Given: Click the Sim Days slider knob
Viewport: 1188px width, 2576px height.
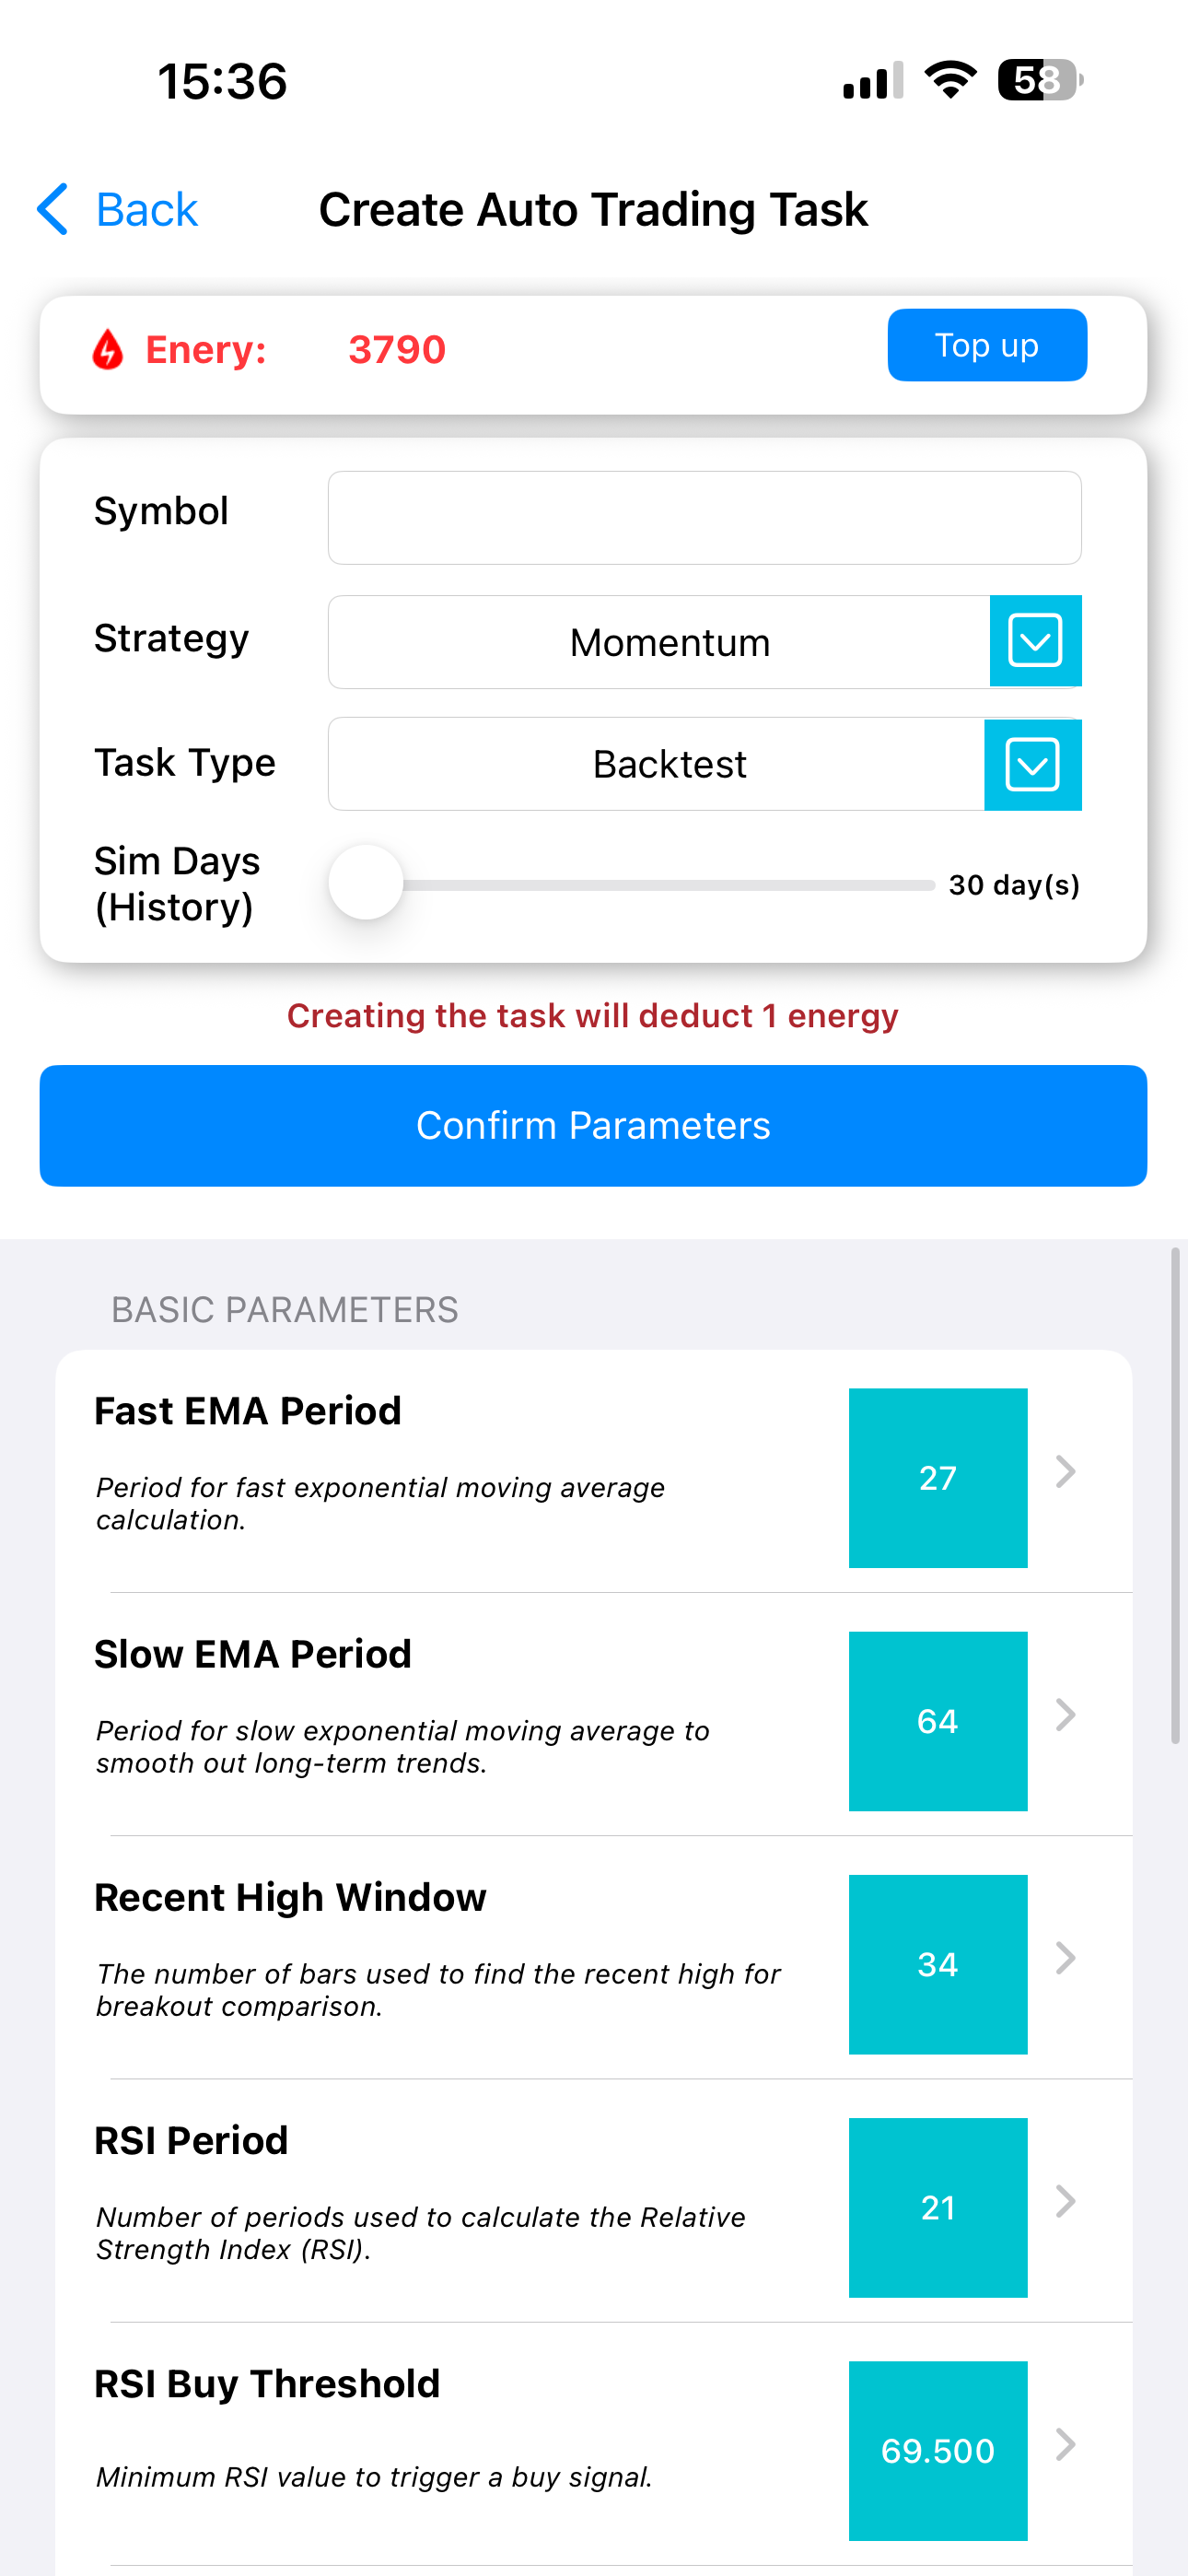Looking at the screenshot, I should pyautogui.click(x=366, y=883).
